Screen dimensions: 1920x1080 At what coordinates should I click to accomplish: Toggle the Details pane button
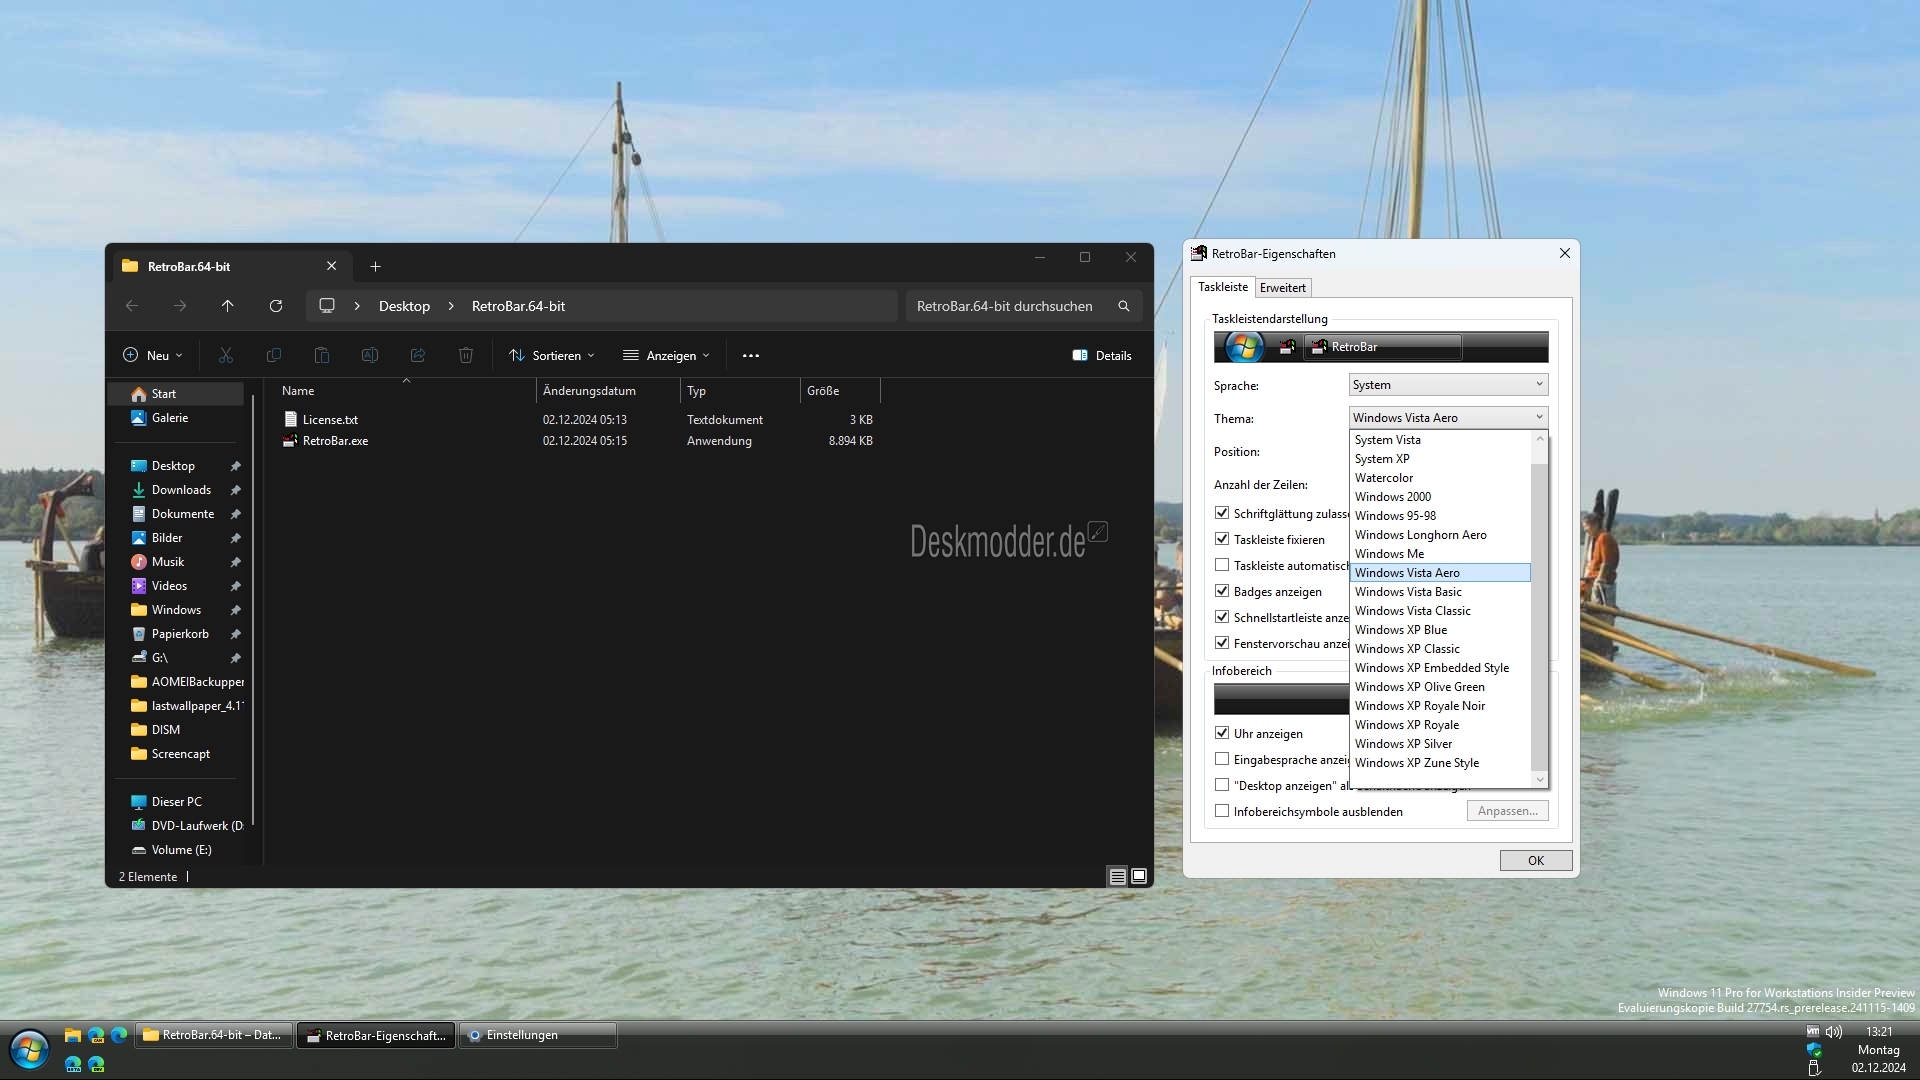(1102, 355)
